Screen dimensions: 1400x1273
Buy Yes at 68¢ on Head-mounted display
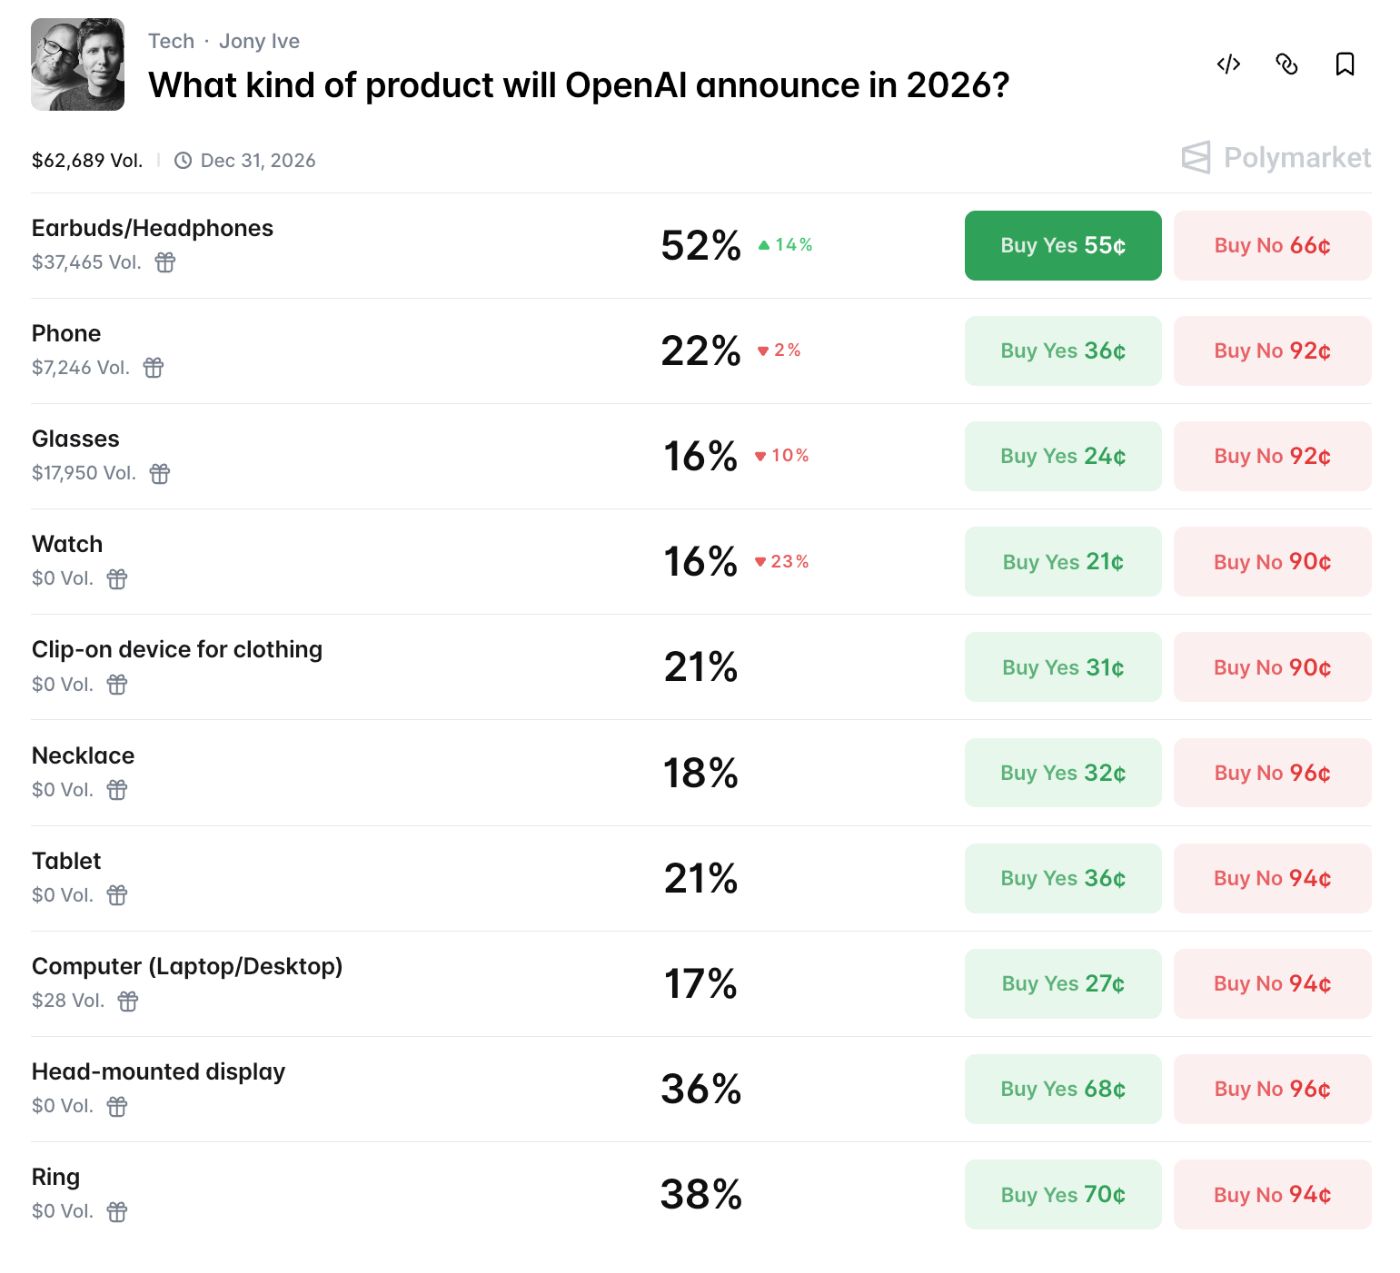pyautogui.click(x=1062, y=1089)
